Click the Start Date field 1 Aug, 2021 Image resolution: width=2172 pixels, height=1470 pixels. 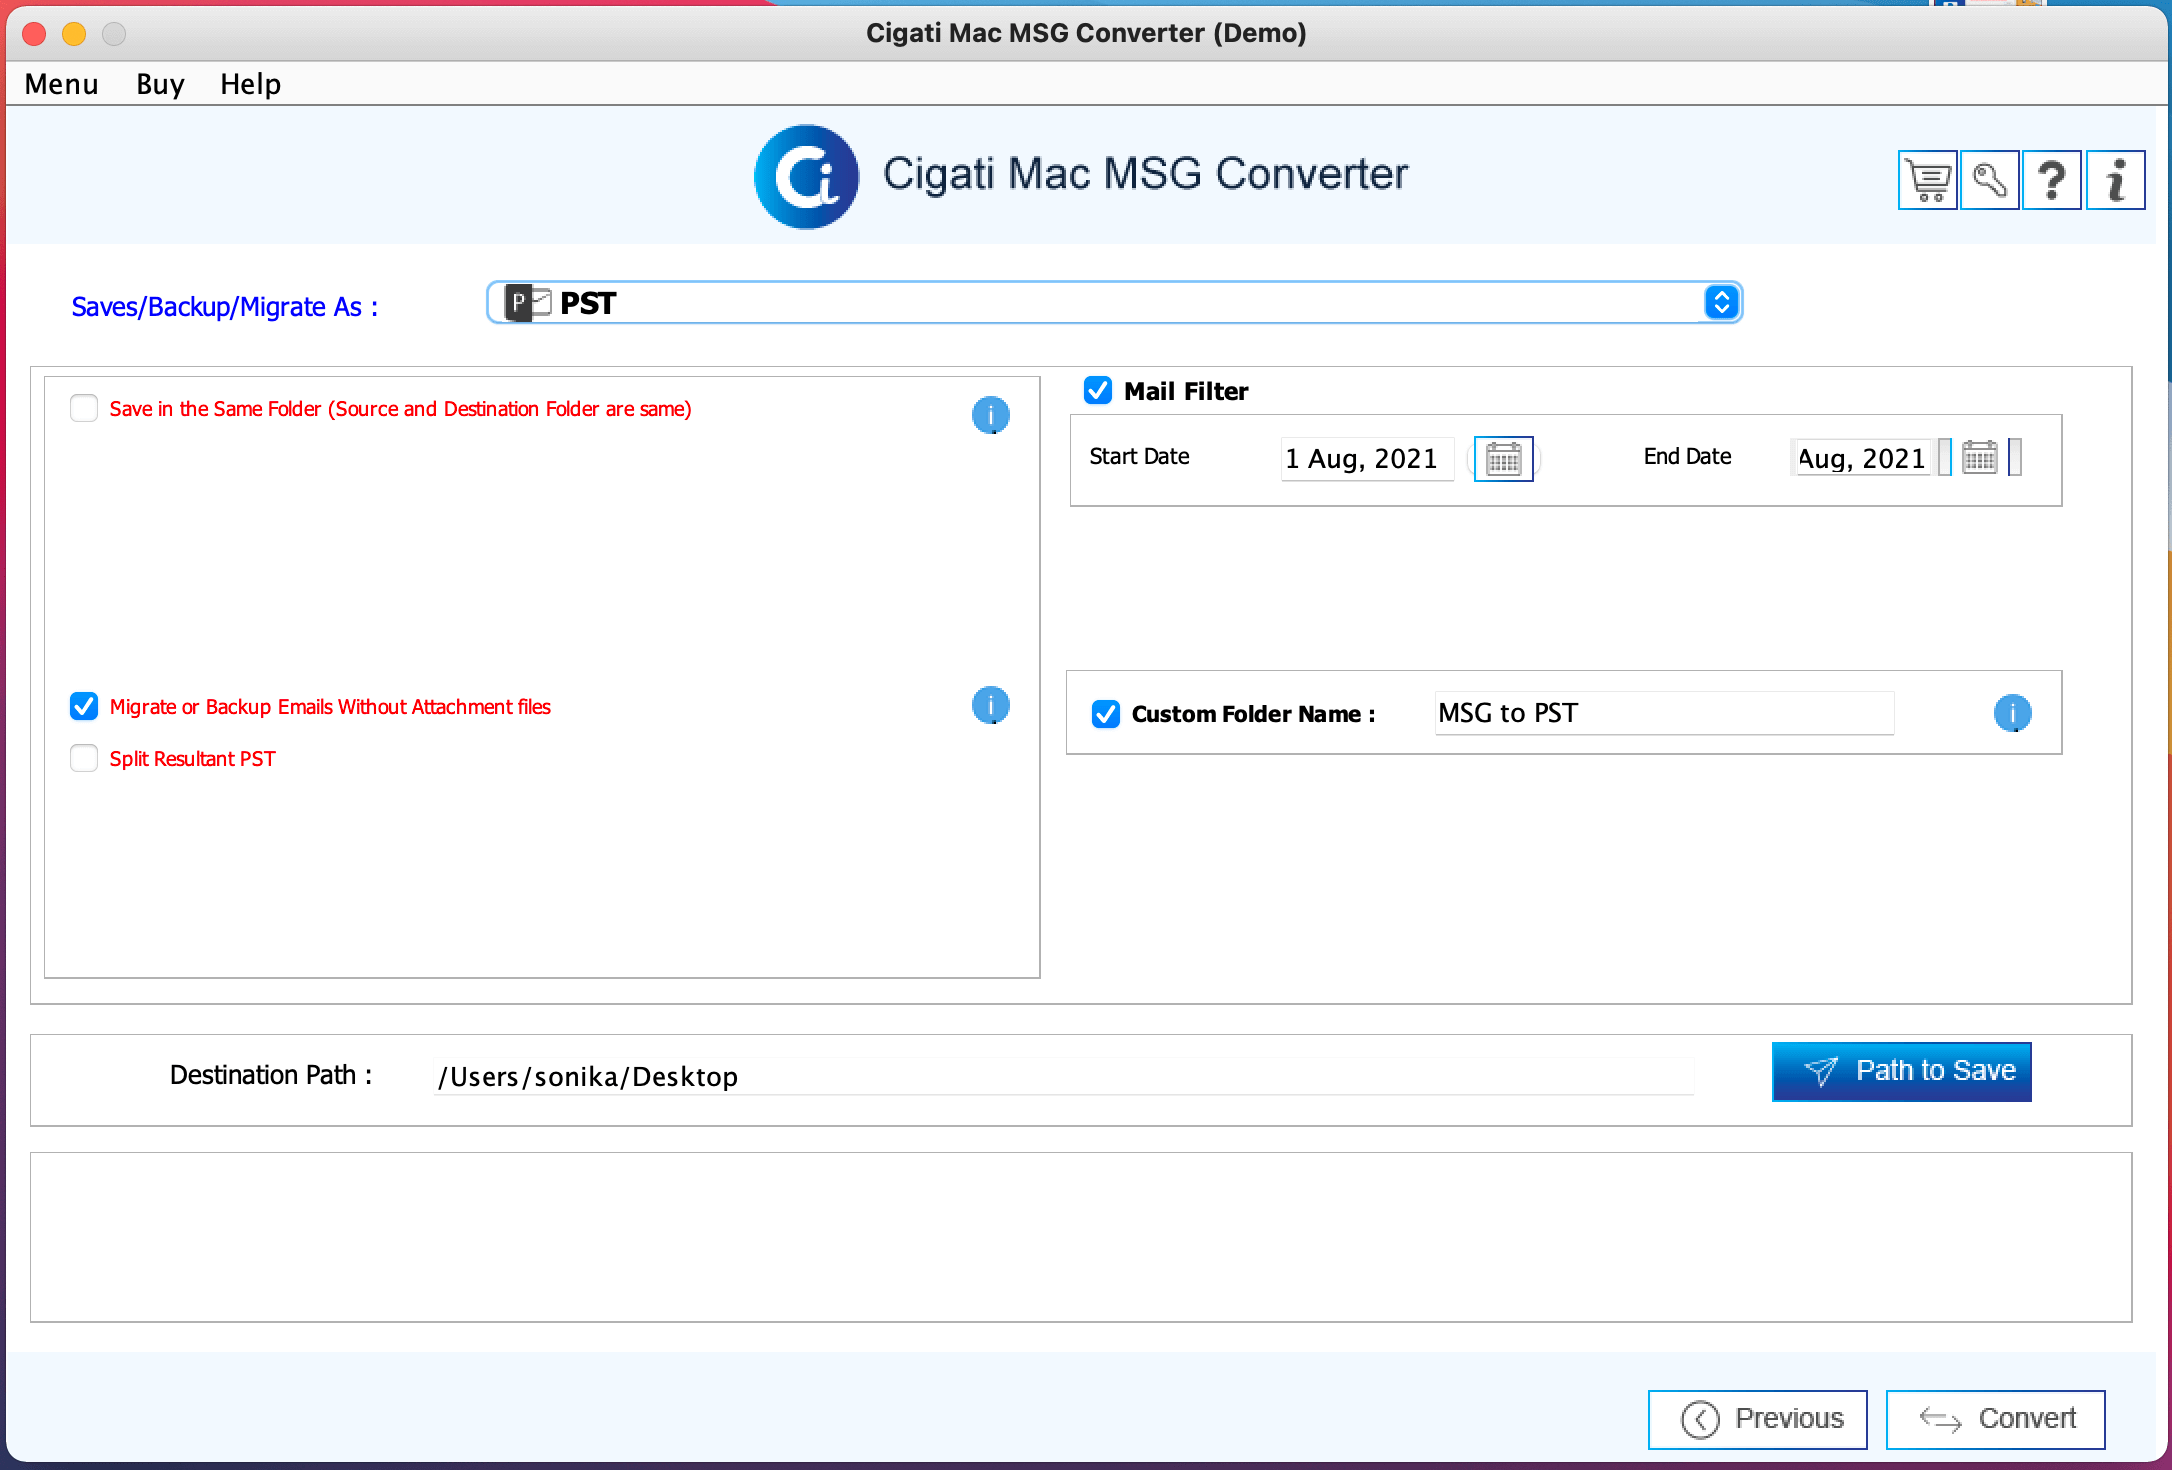click(1367, 459)
